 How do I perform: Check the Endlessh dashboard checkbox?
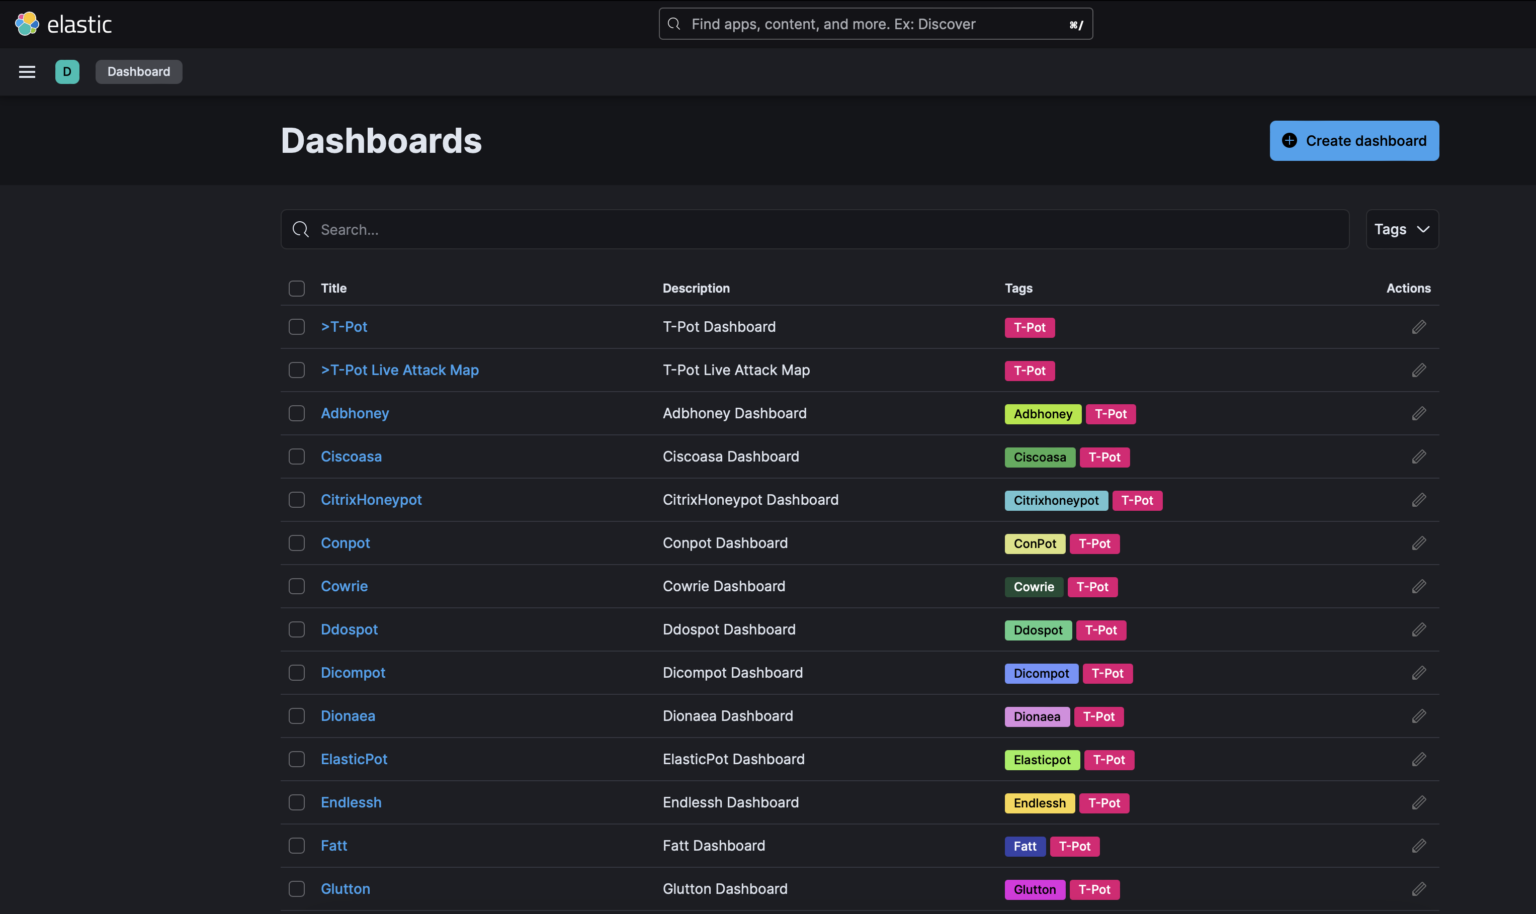297,803
